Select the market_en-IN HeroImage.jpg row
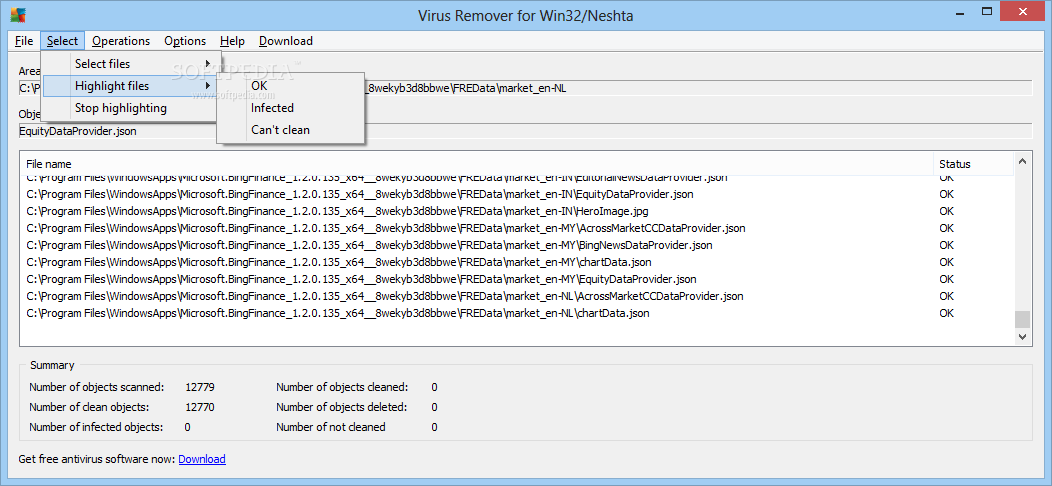The height and width of the screenshot is (486, 1052). (x=517, y=211)
